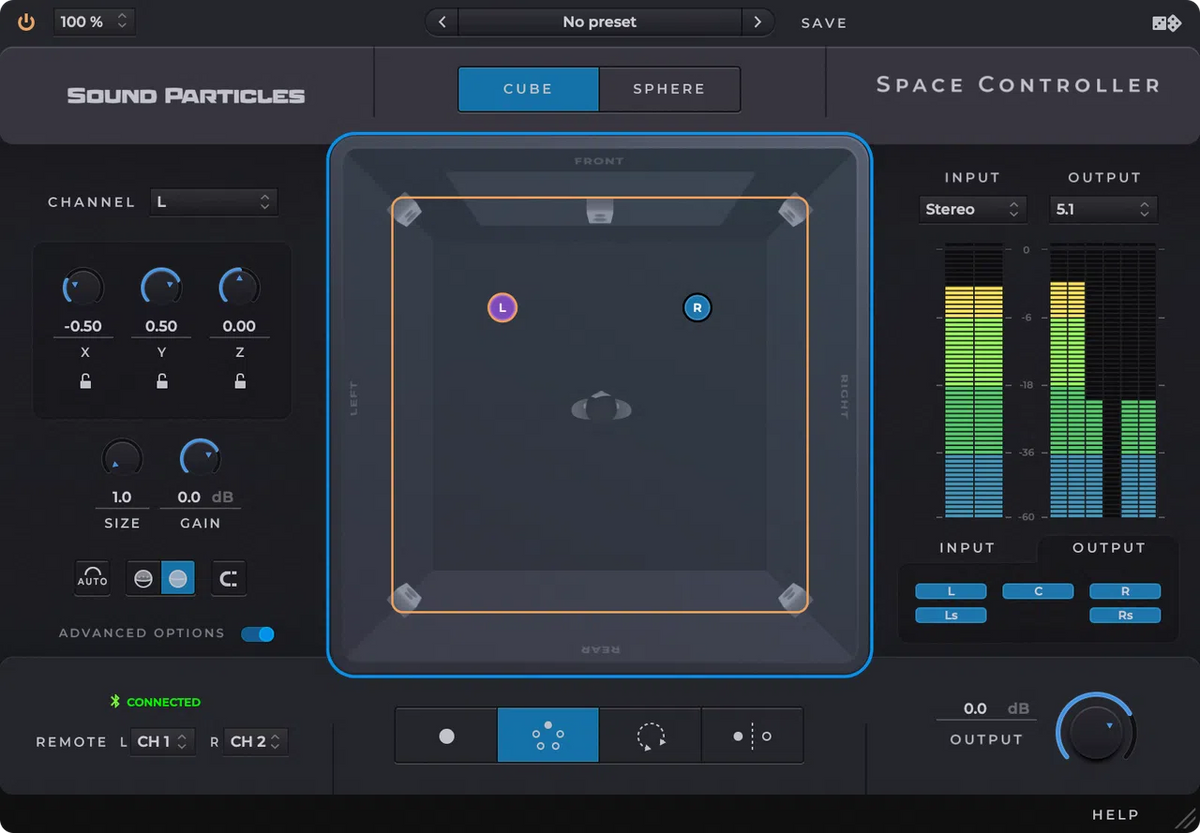Open the Channel dropdown showing L
The height and width of the screenshot is (833, 1200).
click(213, 201)
